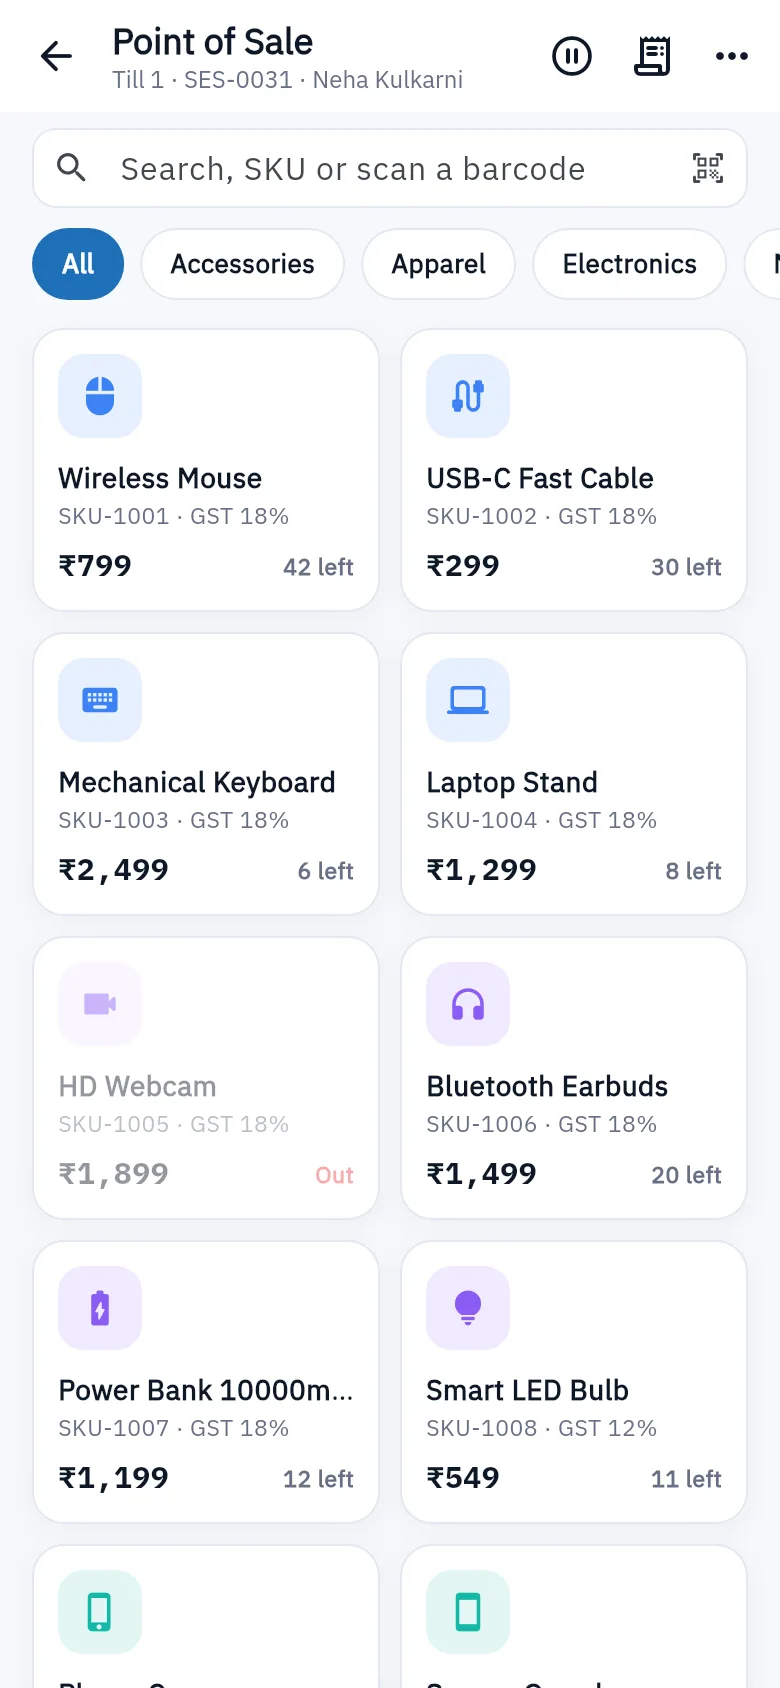Pause the current sale session

point(572,56)
